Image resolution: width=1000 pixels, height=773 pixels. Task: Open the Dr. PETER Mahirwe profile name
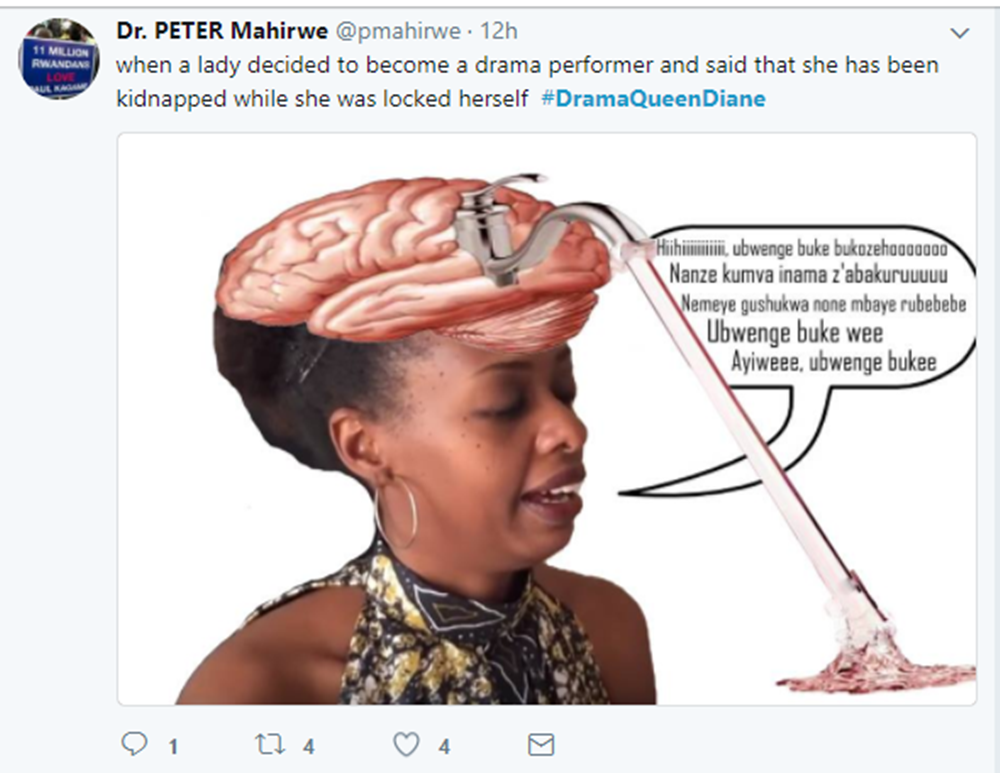coord(222,31)
